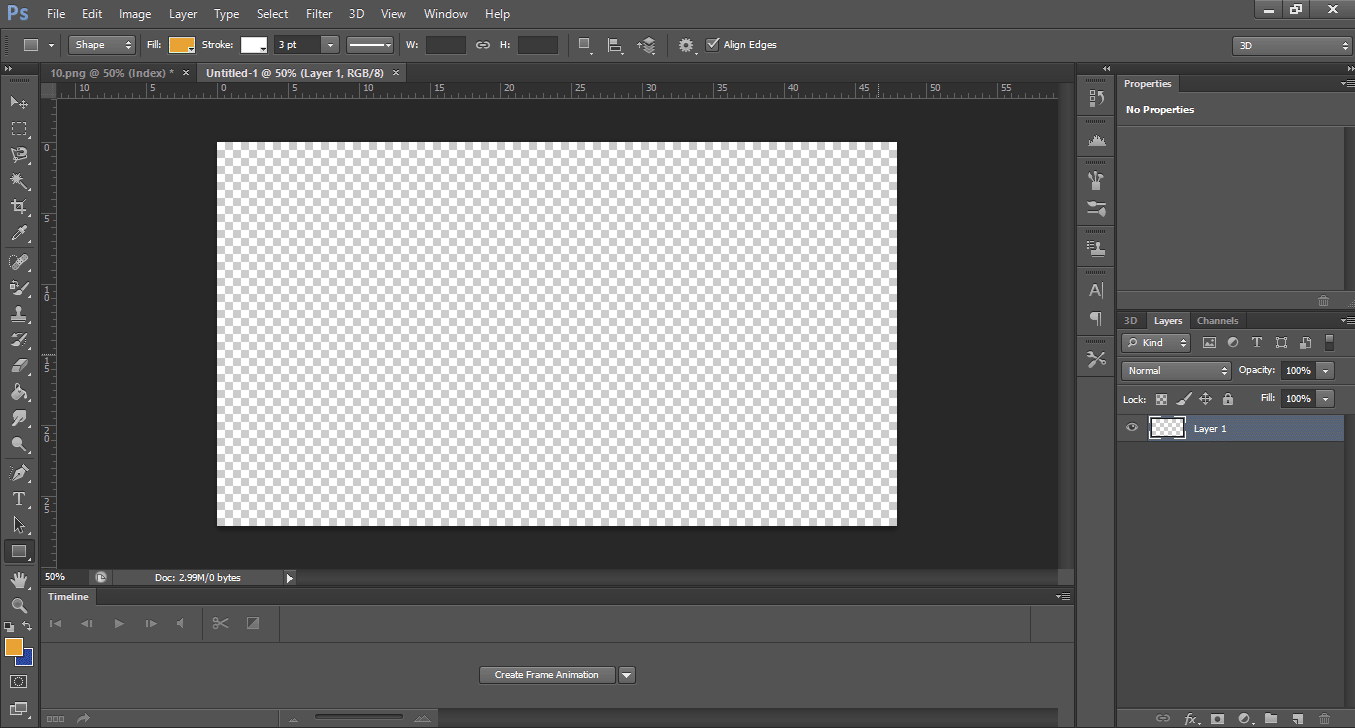Screen dimensions: 1355x728
Task: Open shape geometry options gear
Action: pyautogui.click(x=686, y=45)
